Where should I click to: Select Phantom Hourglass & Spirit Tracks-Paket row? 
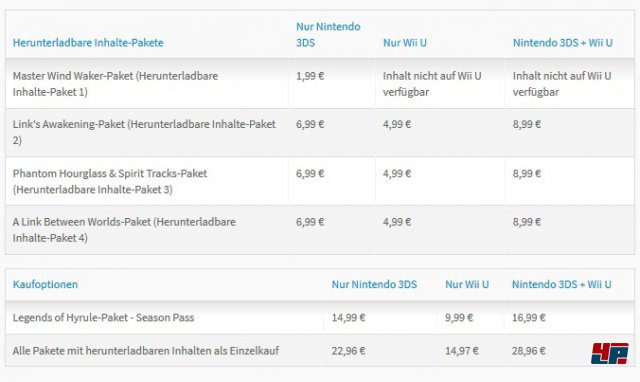coord(320,181)
